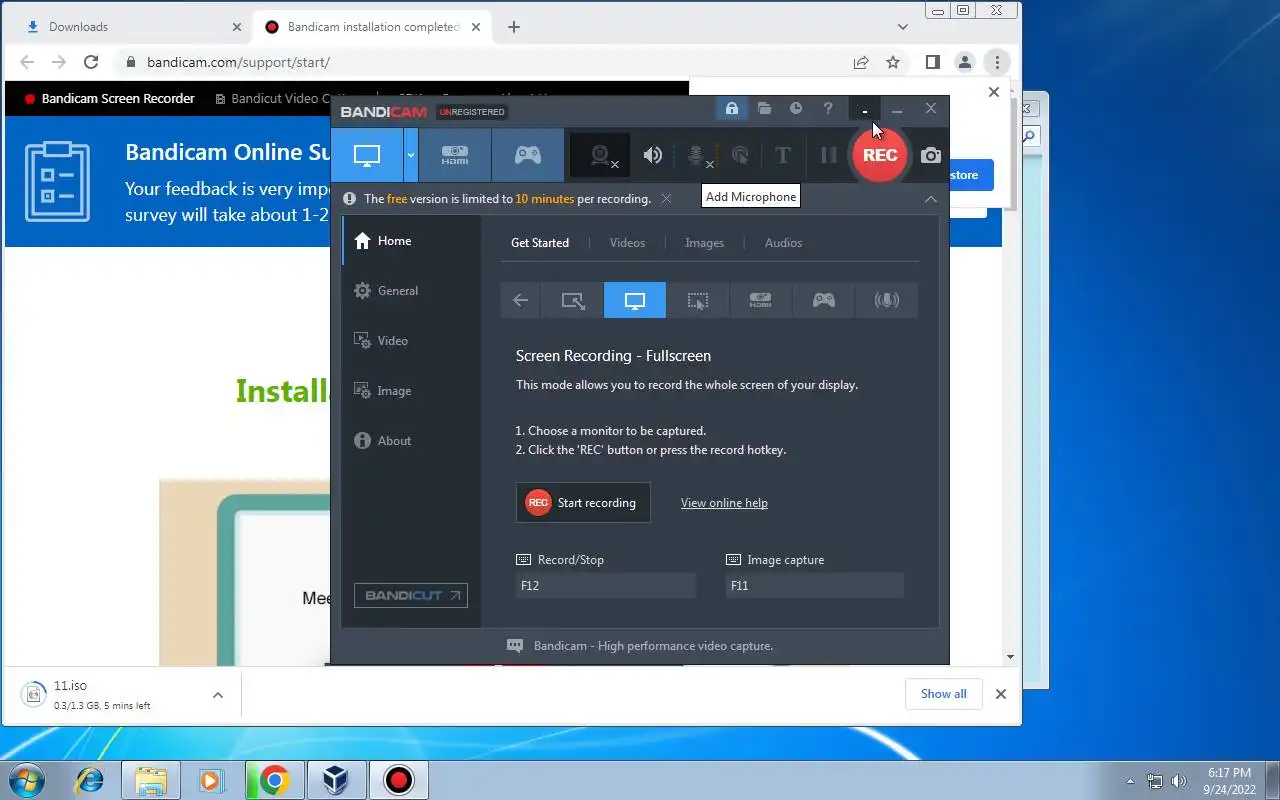This screenshot has height=800, width=1280.
Task: Open the View online help link
Action: [724, 503]
